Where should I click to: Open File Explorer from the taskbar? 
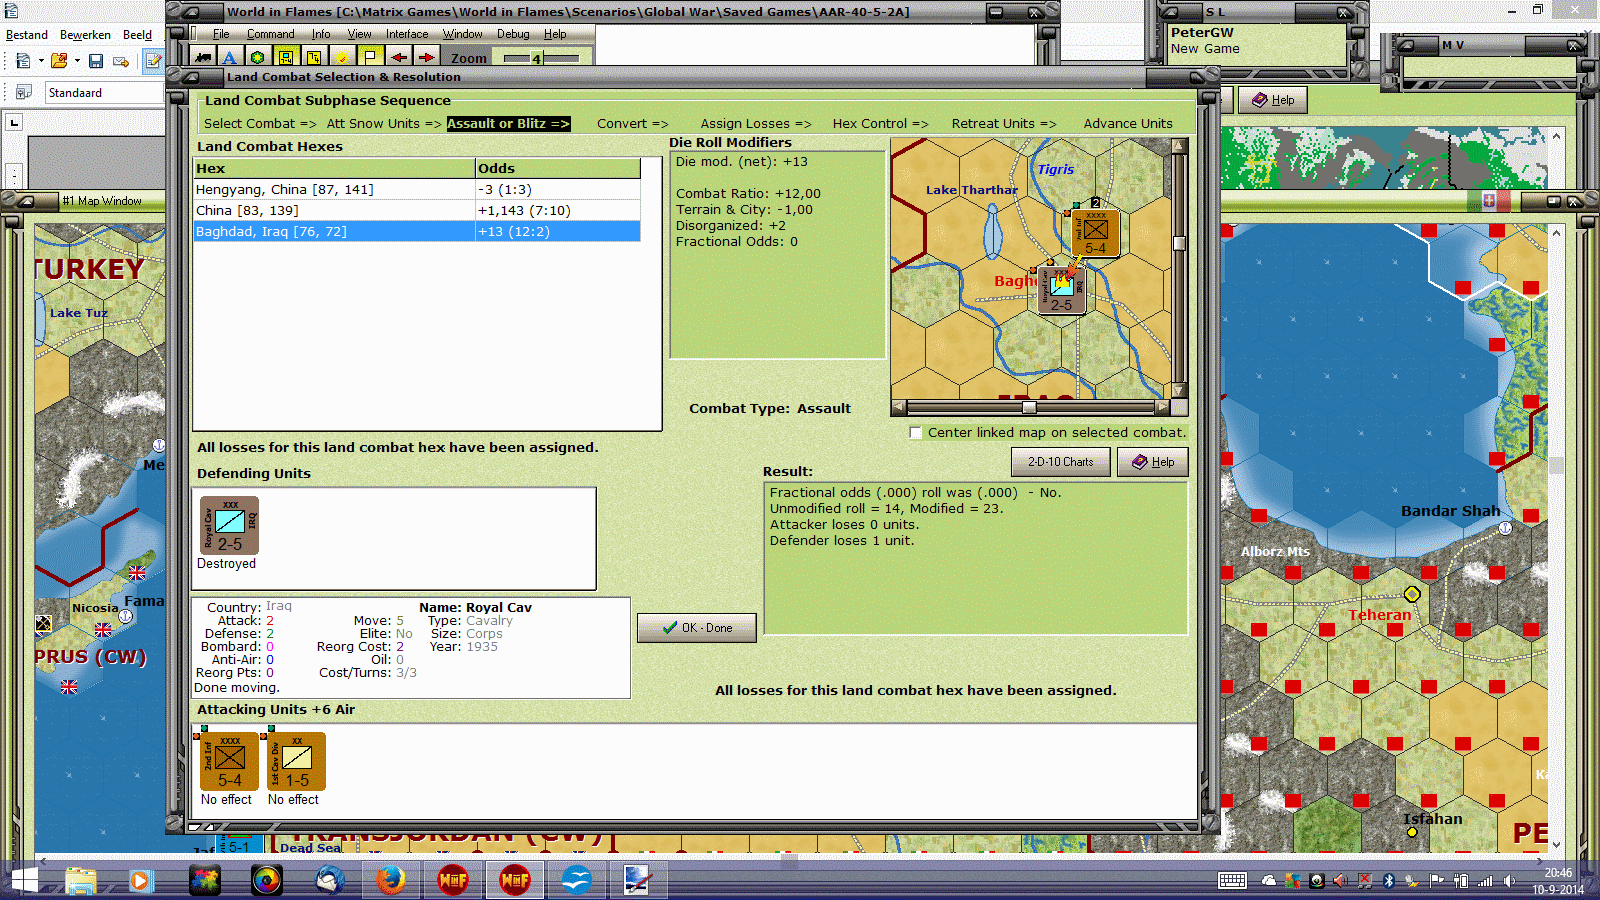[80, 880]
